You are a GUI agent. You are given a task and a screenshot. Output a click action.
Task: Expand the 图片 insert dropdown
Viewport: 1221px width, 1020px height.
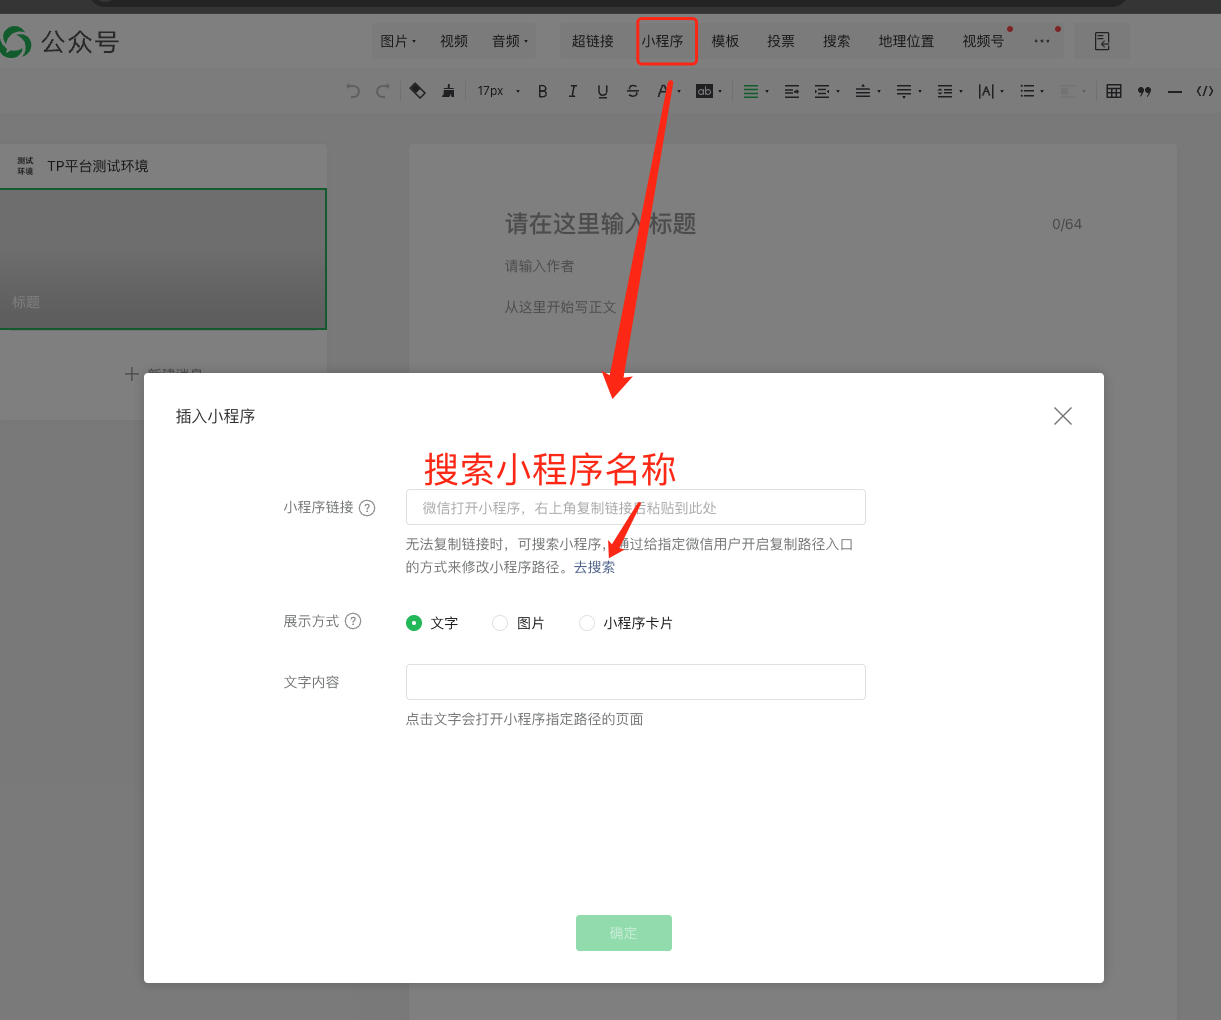tap(398, 41)
